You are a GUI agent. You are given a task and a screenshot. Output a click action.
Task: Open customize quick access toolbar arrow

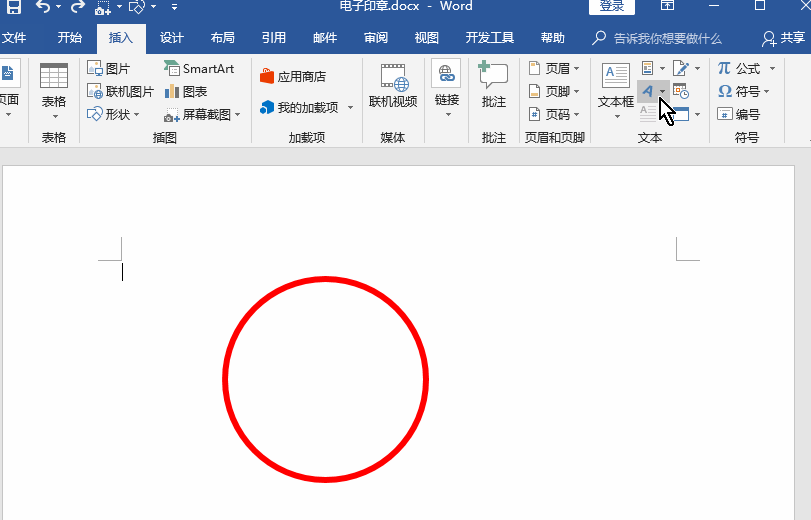tap(174, 7)
